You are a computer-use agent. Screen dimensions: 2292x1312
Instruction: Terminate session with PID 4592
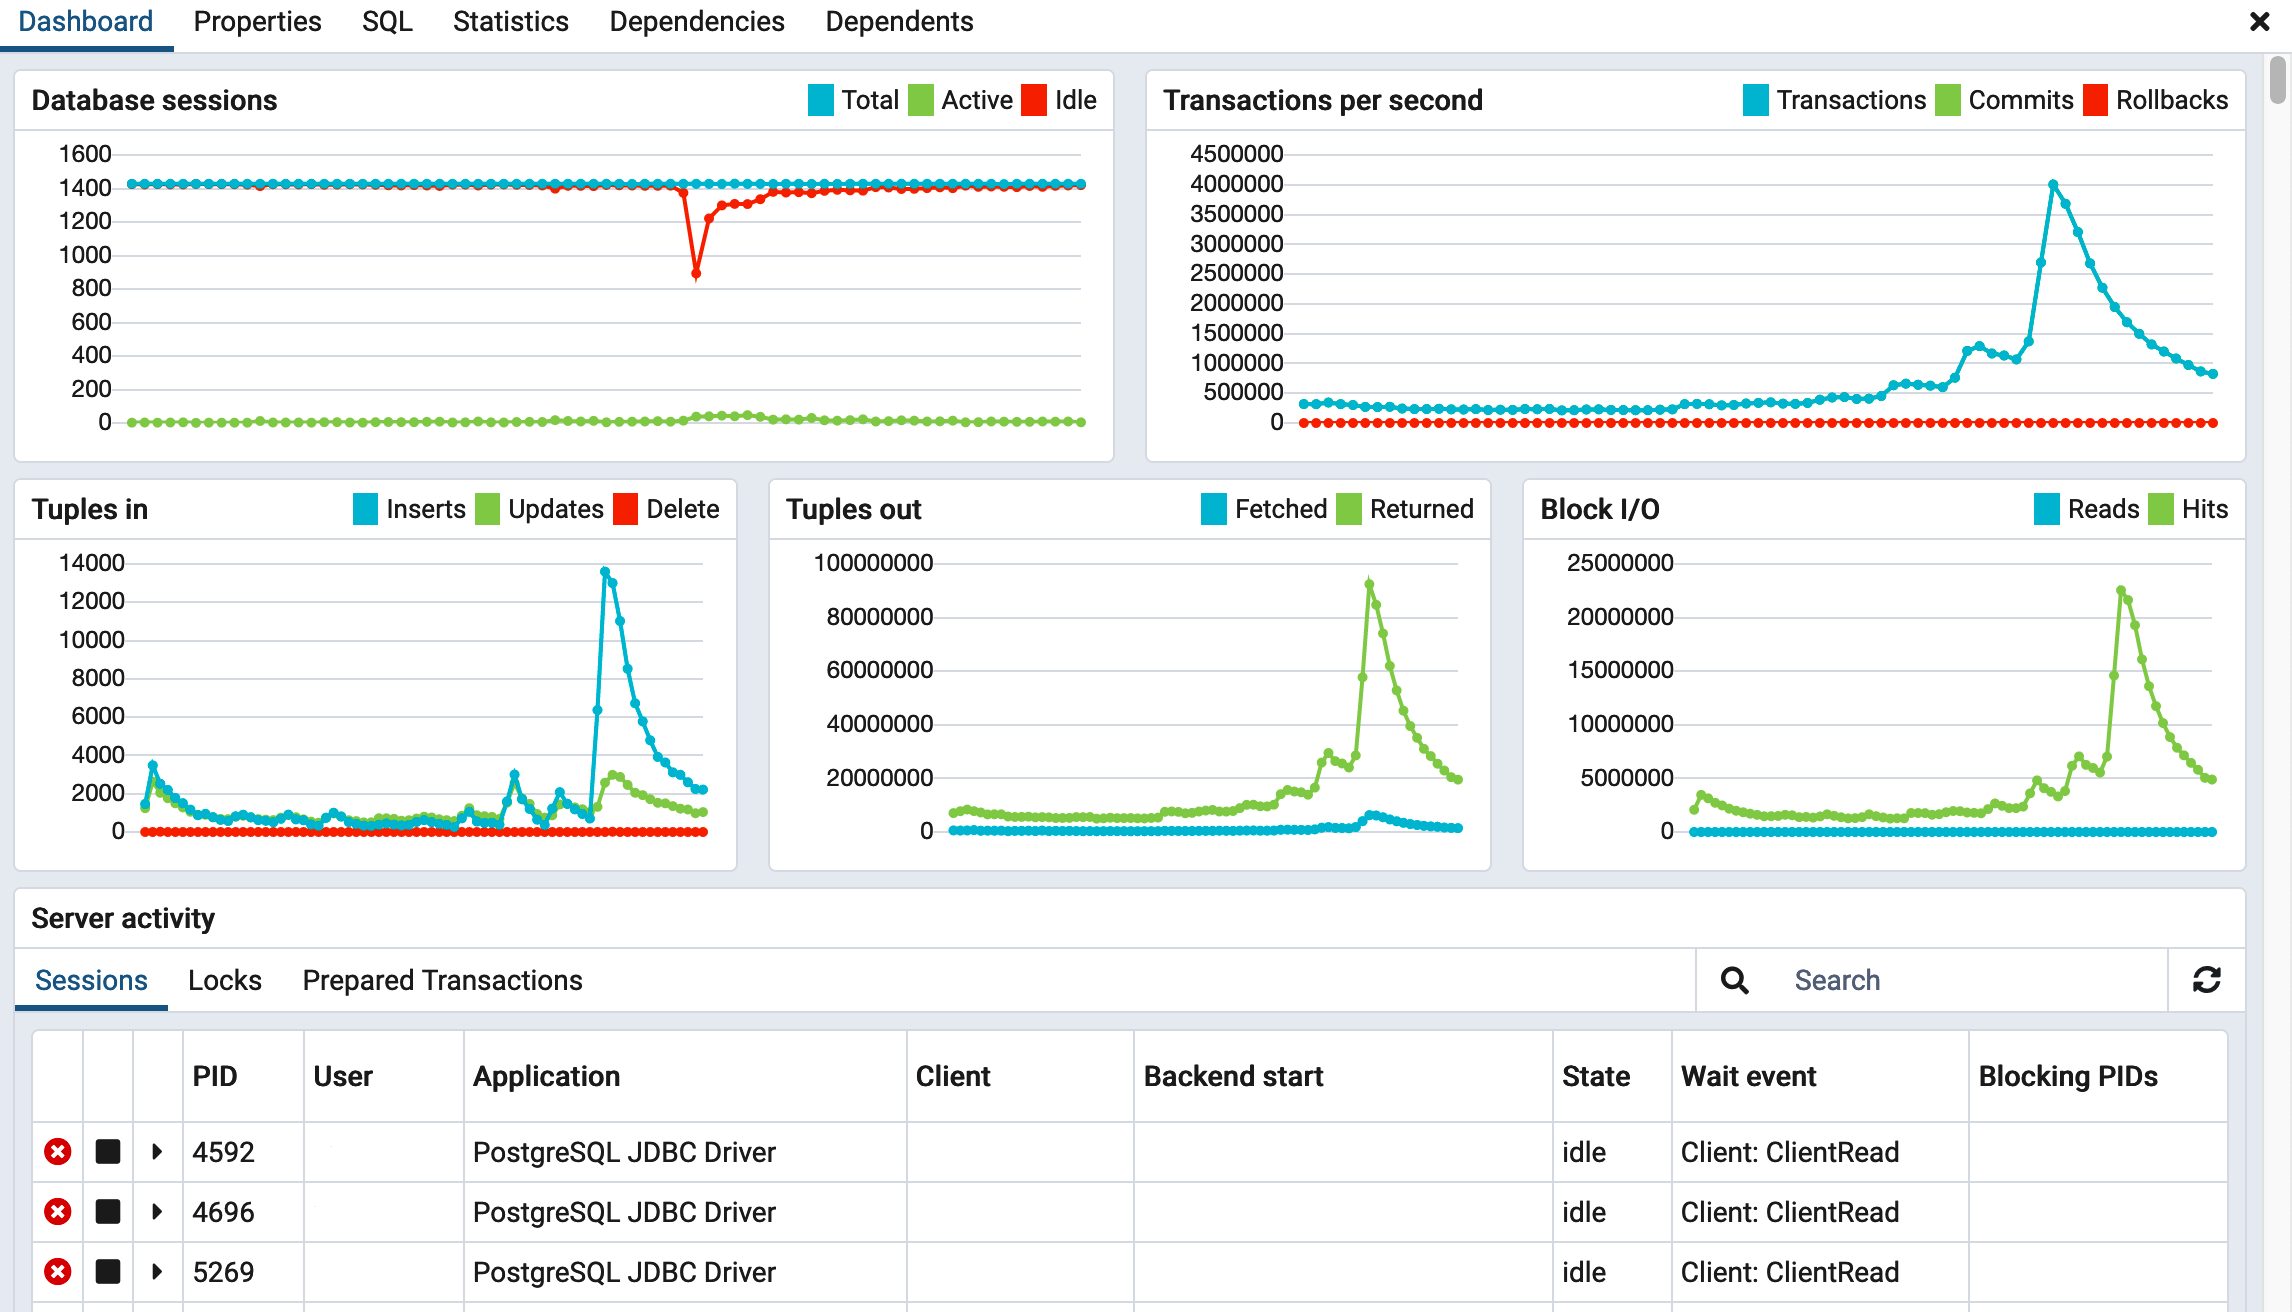pos(58,1152)
